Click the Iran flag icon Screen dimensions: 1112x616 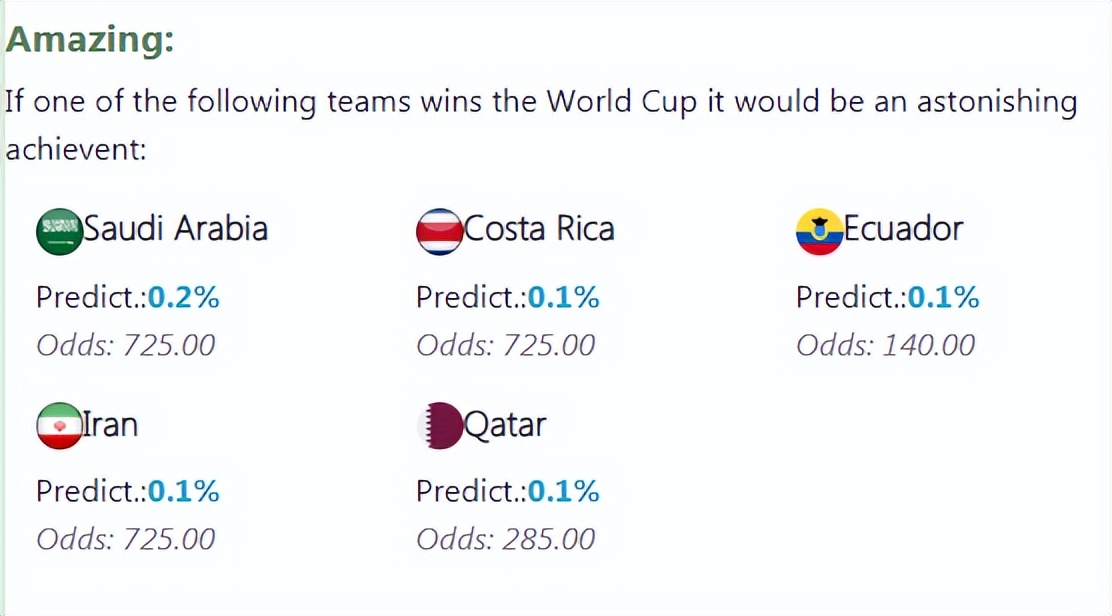click(59, 426)
